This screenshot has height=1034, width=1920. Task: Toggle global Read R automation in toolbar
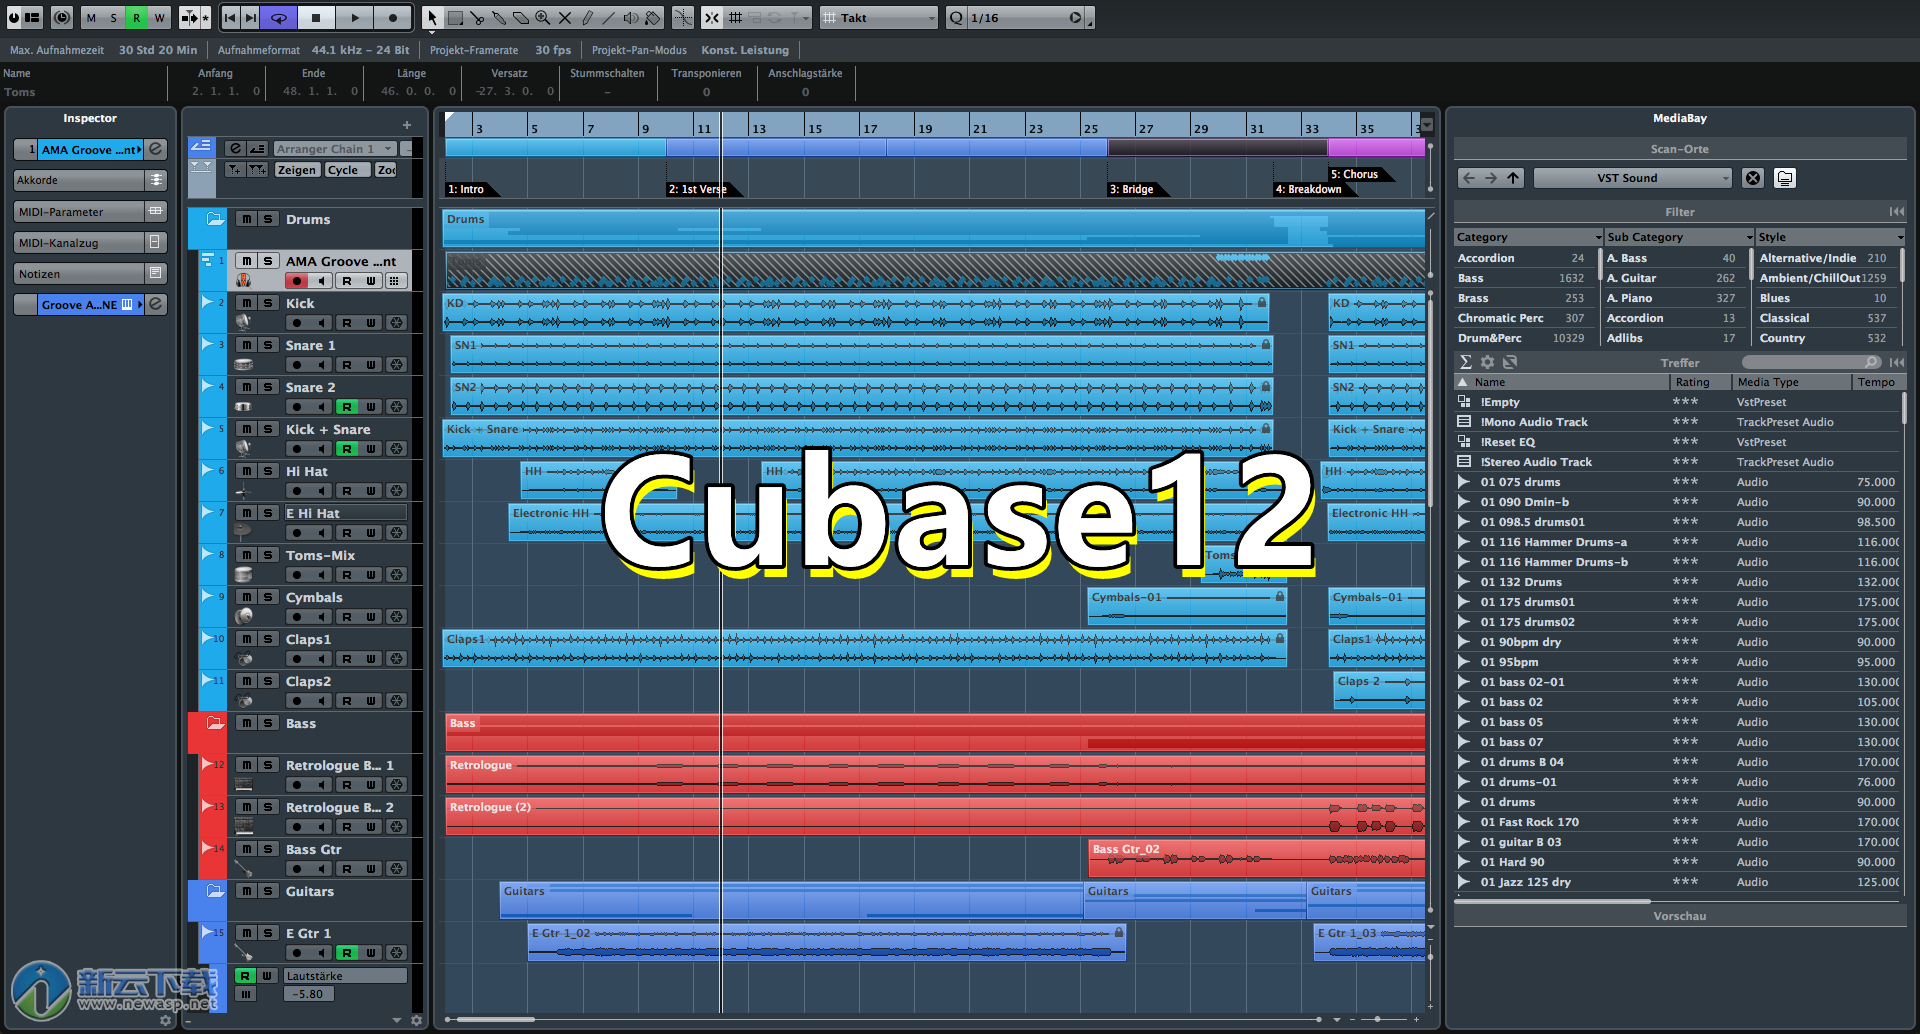[x=137, y=18]
